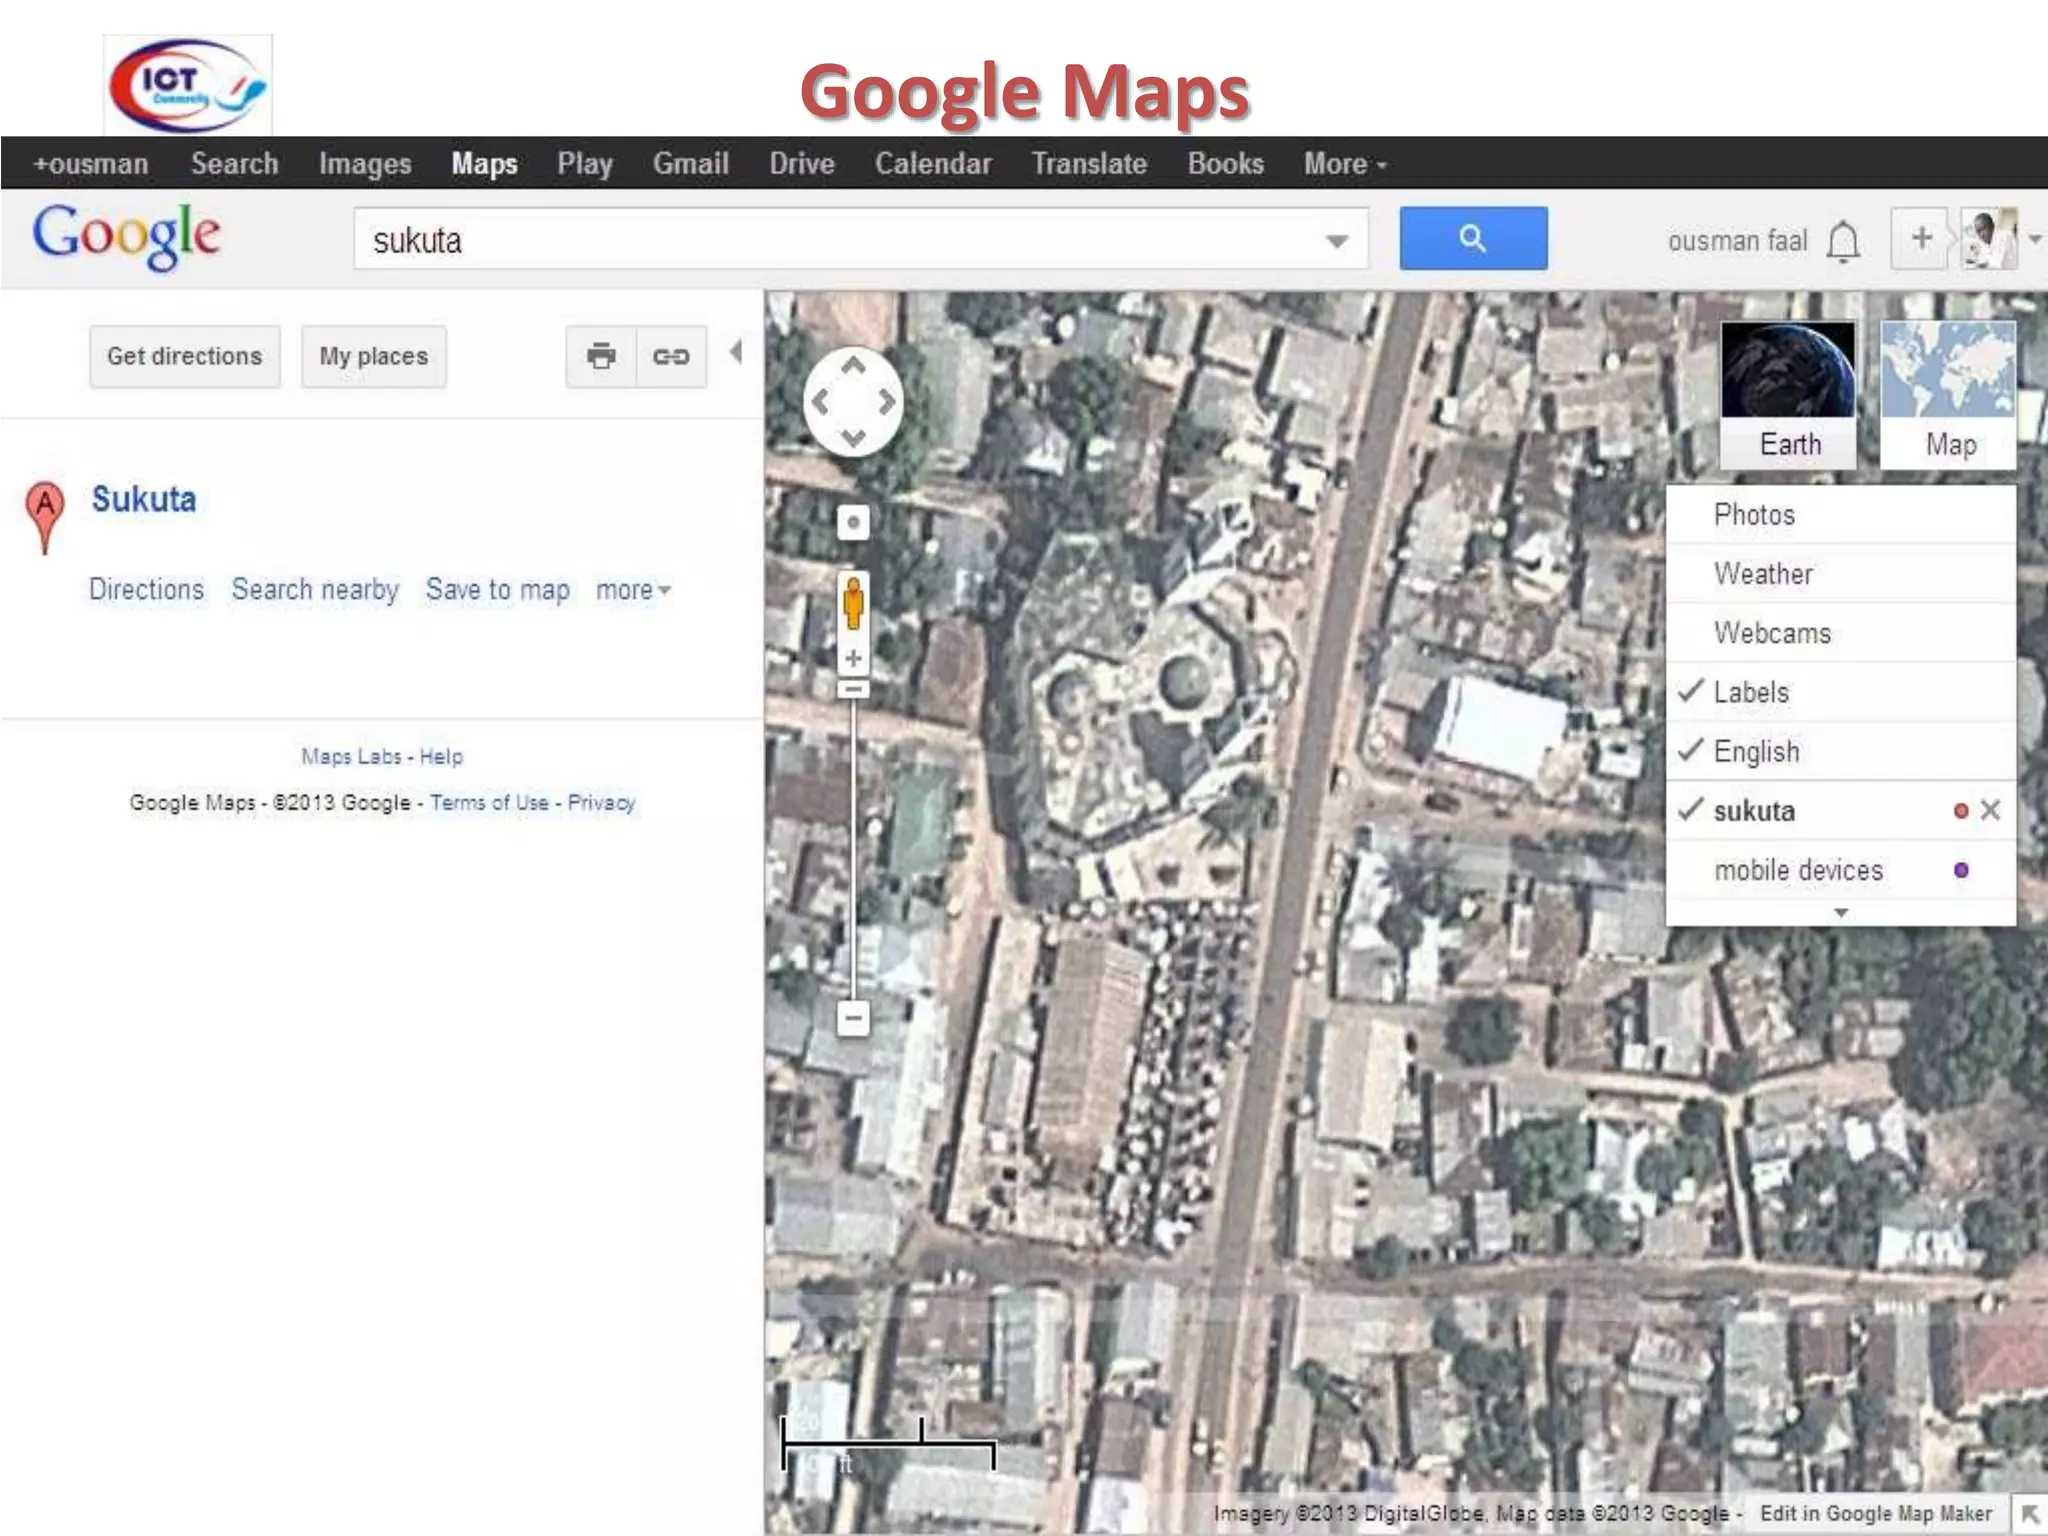Enable the Photos layer

click(1841, 515)
